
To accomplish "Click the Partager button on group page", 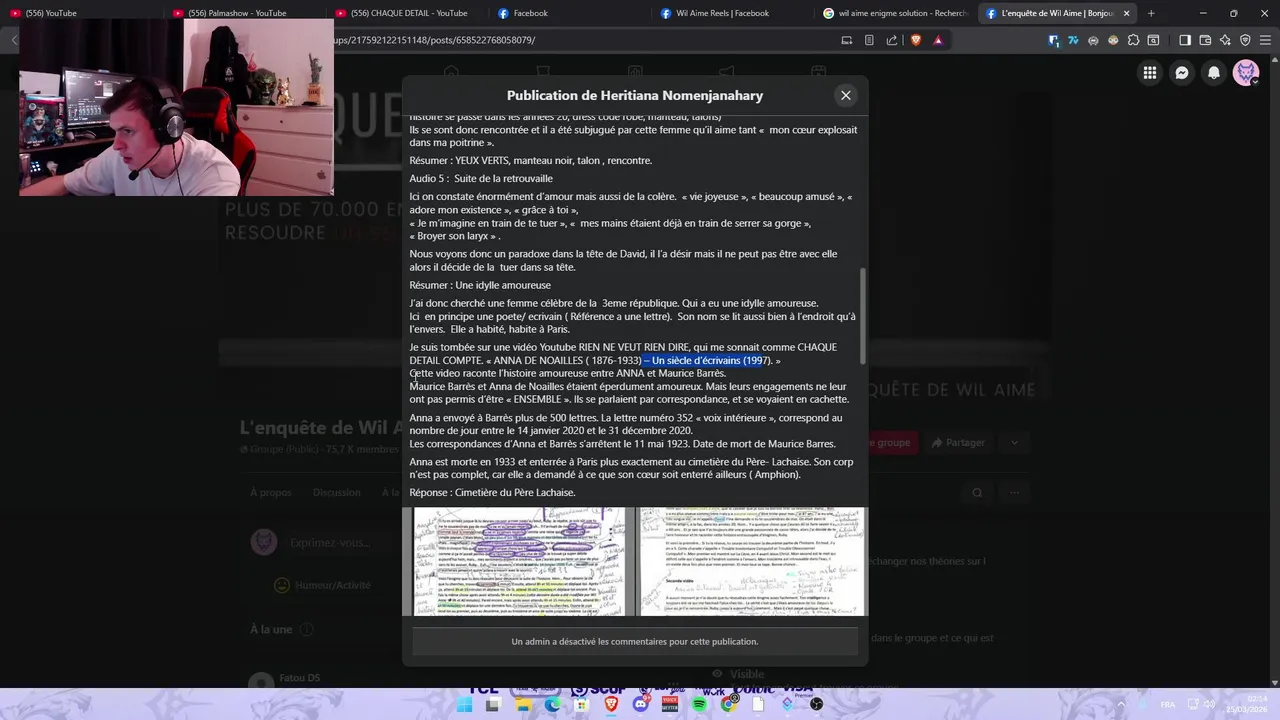I will tap(957, 442).
